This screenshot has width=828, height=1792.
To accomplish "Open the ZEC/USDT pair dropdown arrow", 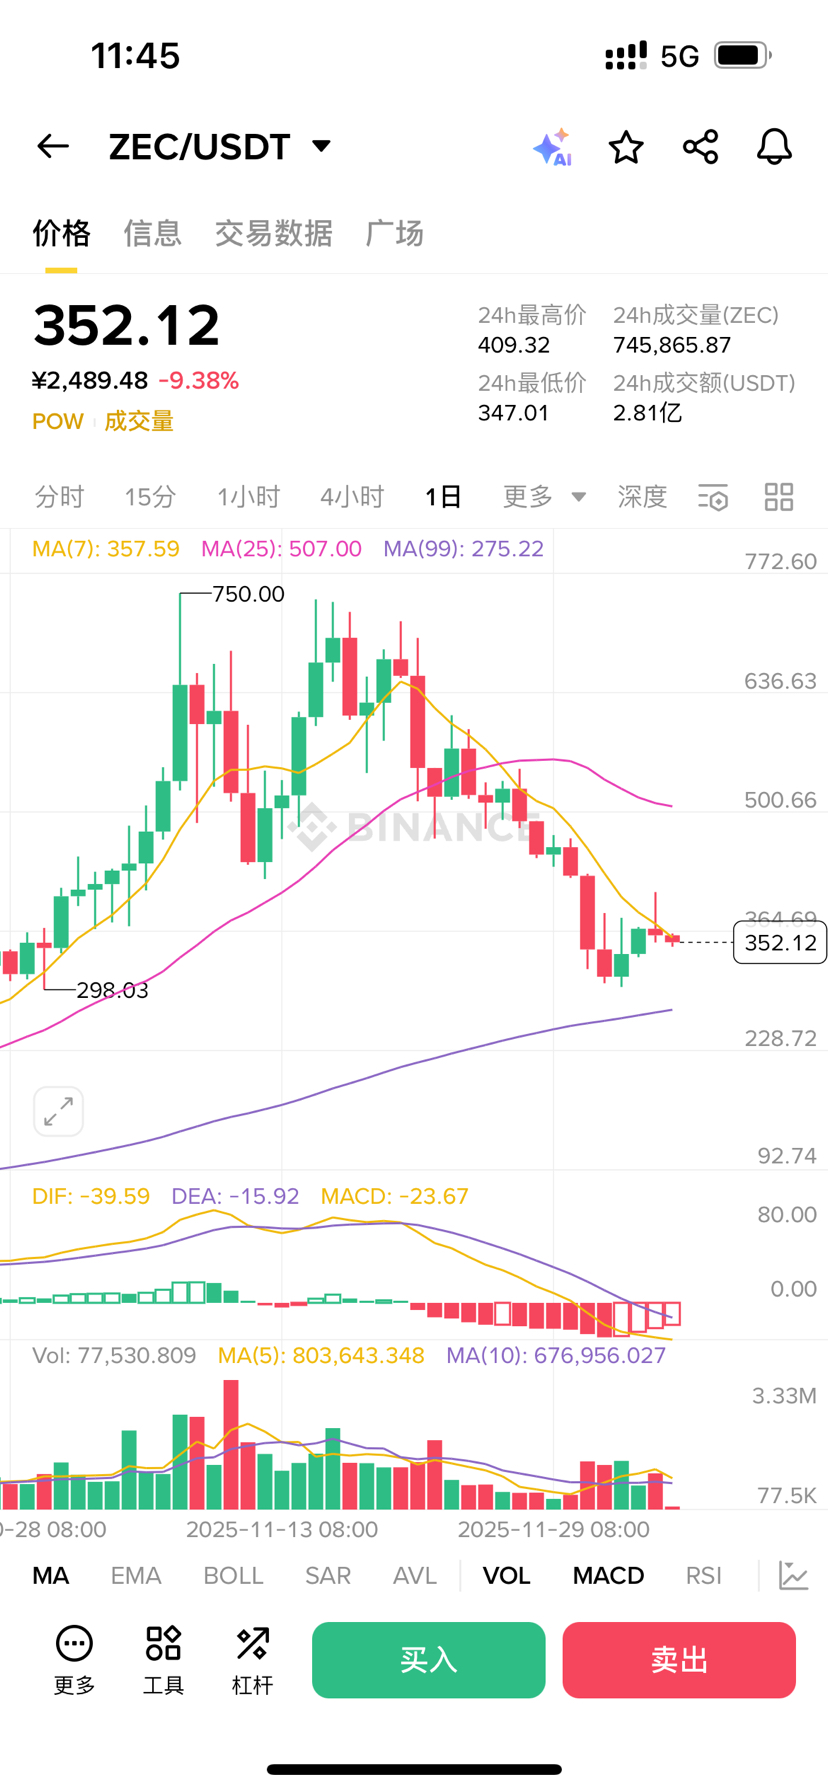I will click(321, 146).
